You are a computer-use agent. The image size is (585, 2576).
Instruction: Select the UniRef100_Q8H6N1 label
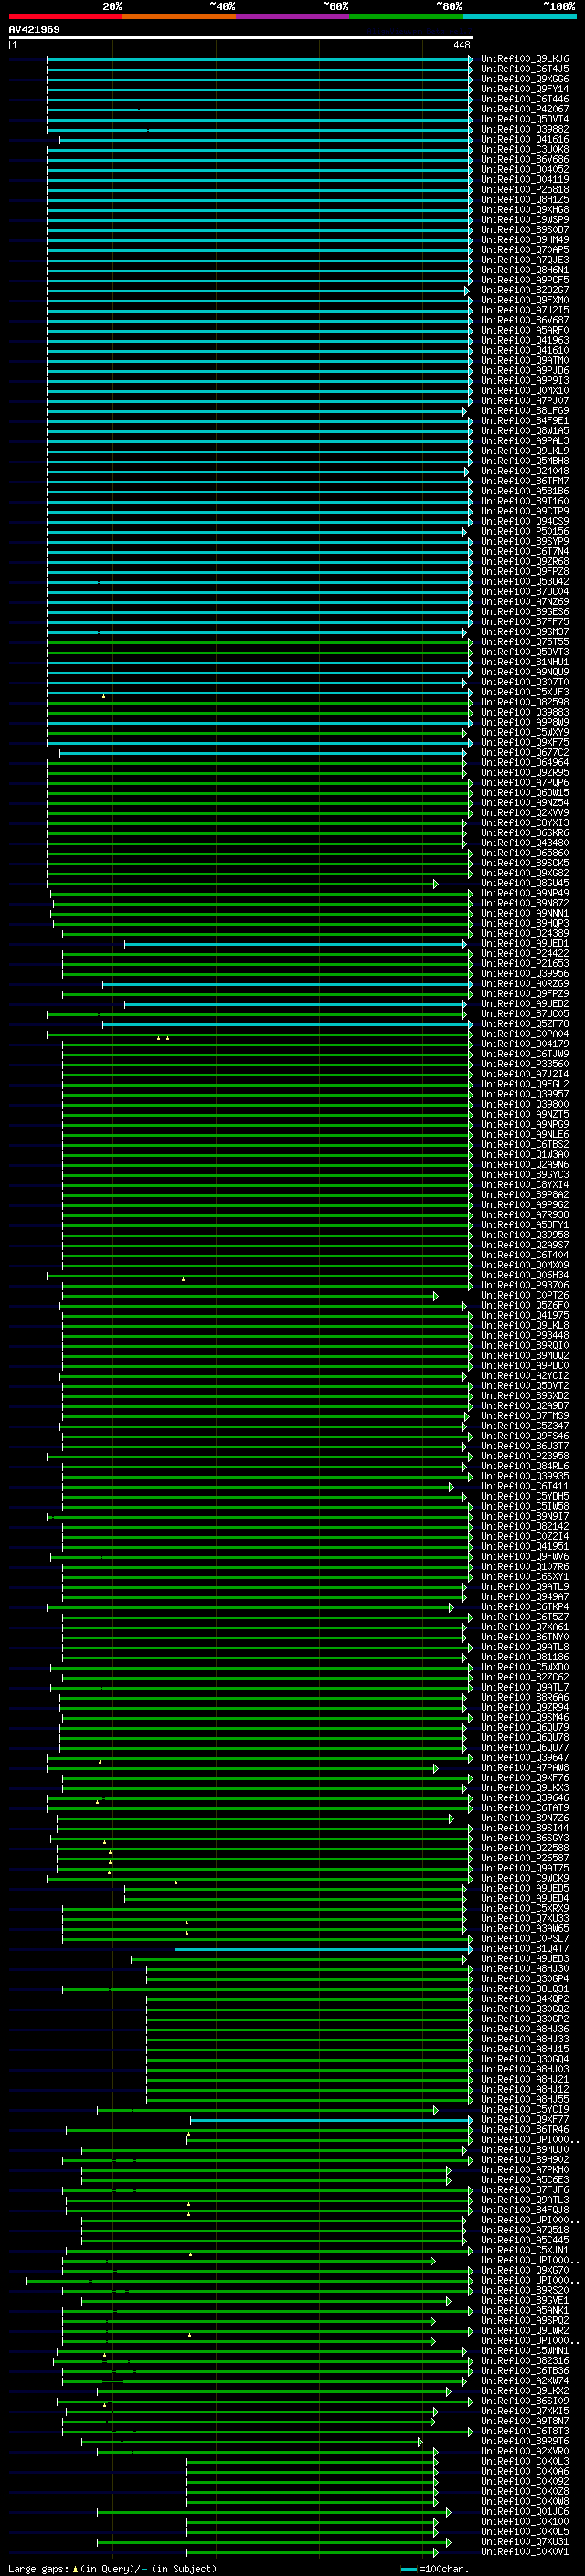point(525,270)
